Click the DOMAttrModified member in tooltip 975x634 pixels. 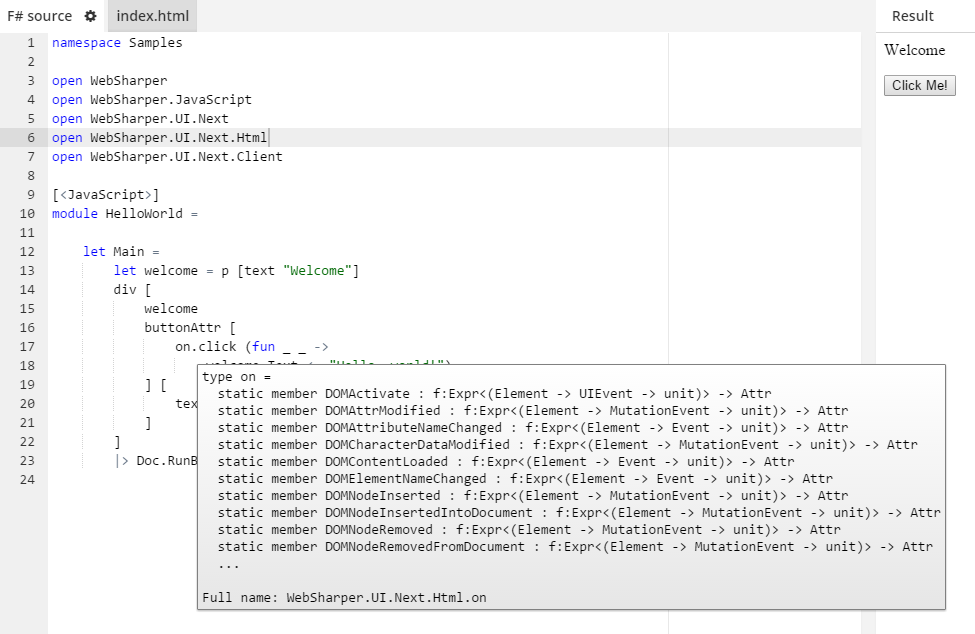(533, 411)
